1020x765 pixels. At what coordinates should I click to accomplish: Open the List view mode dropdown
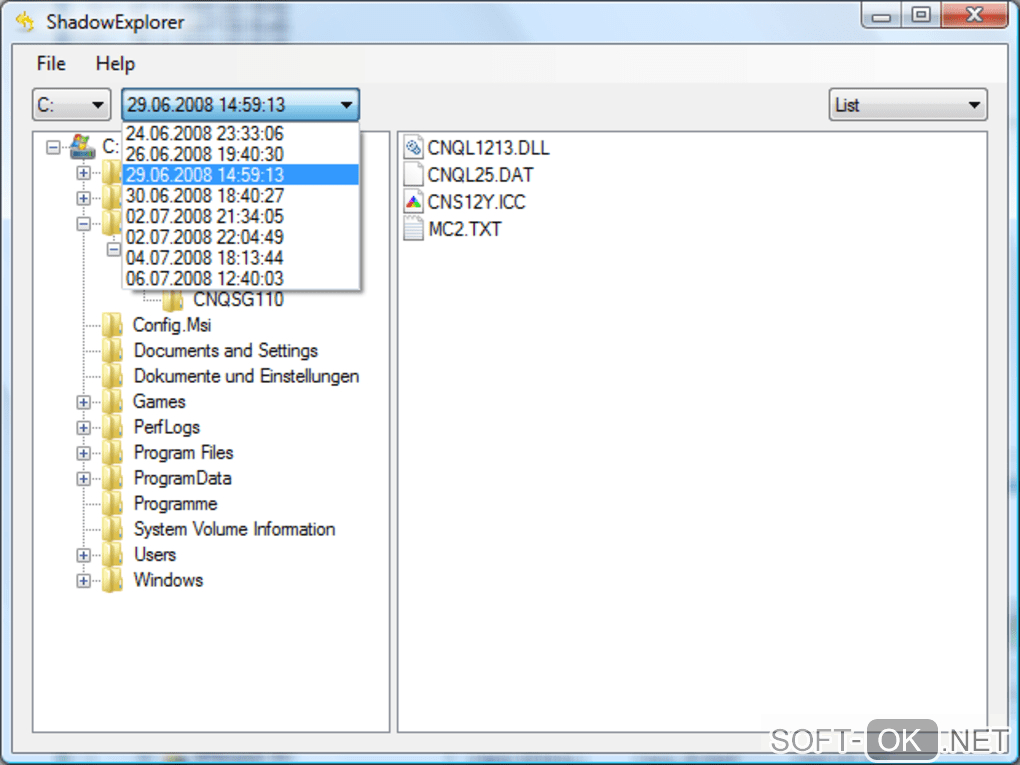click(908, 105)
